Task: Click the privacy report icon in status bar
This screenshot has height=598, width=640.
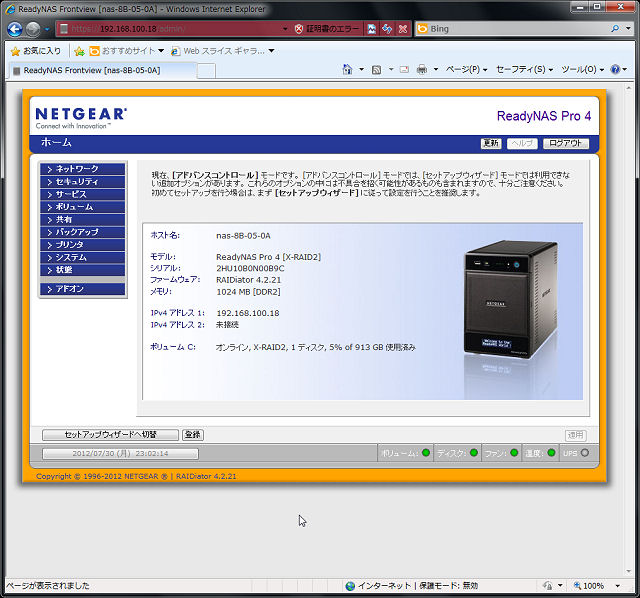Action: coord(547,586)
